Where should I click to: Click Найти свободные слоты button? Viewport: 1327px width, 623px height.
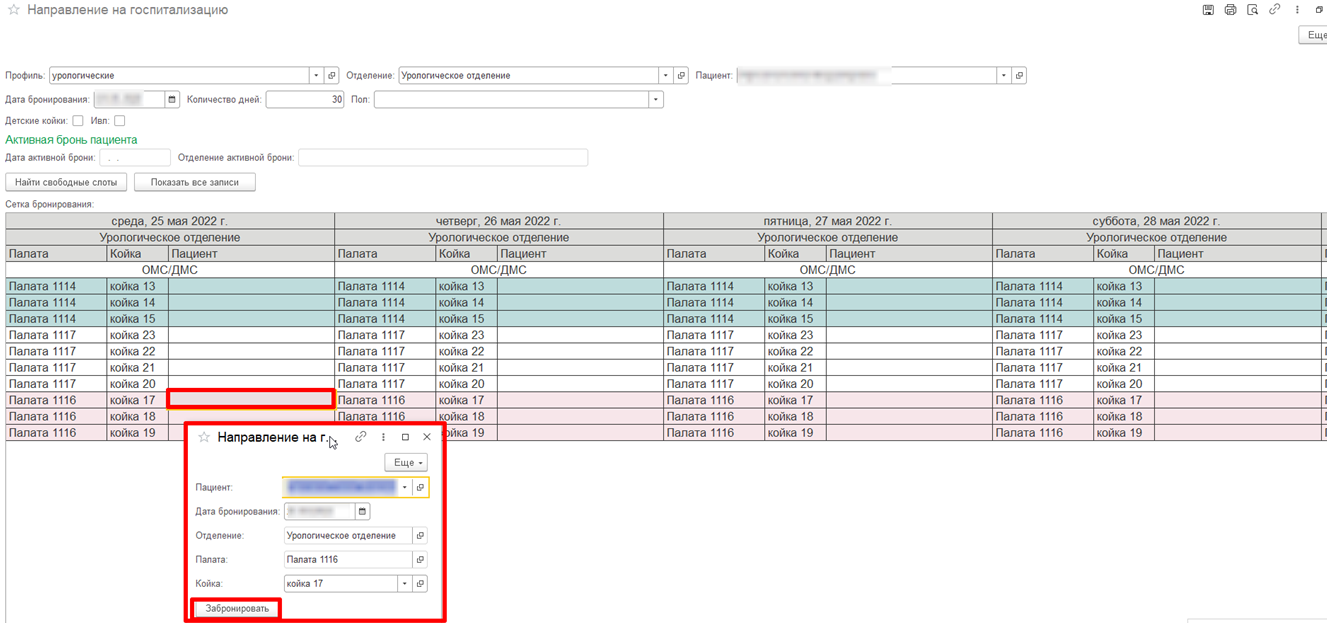[66, 182]
